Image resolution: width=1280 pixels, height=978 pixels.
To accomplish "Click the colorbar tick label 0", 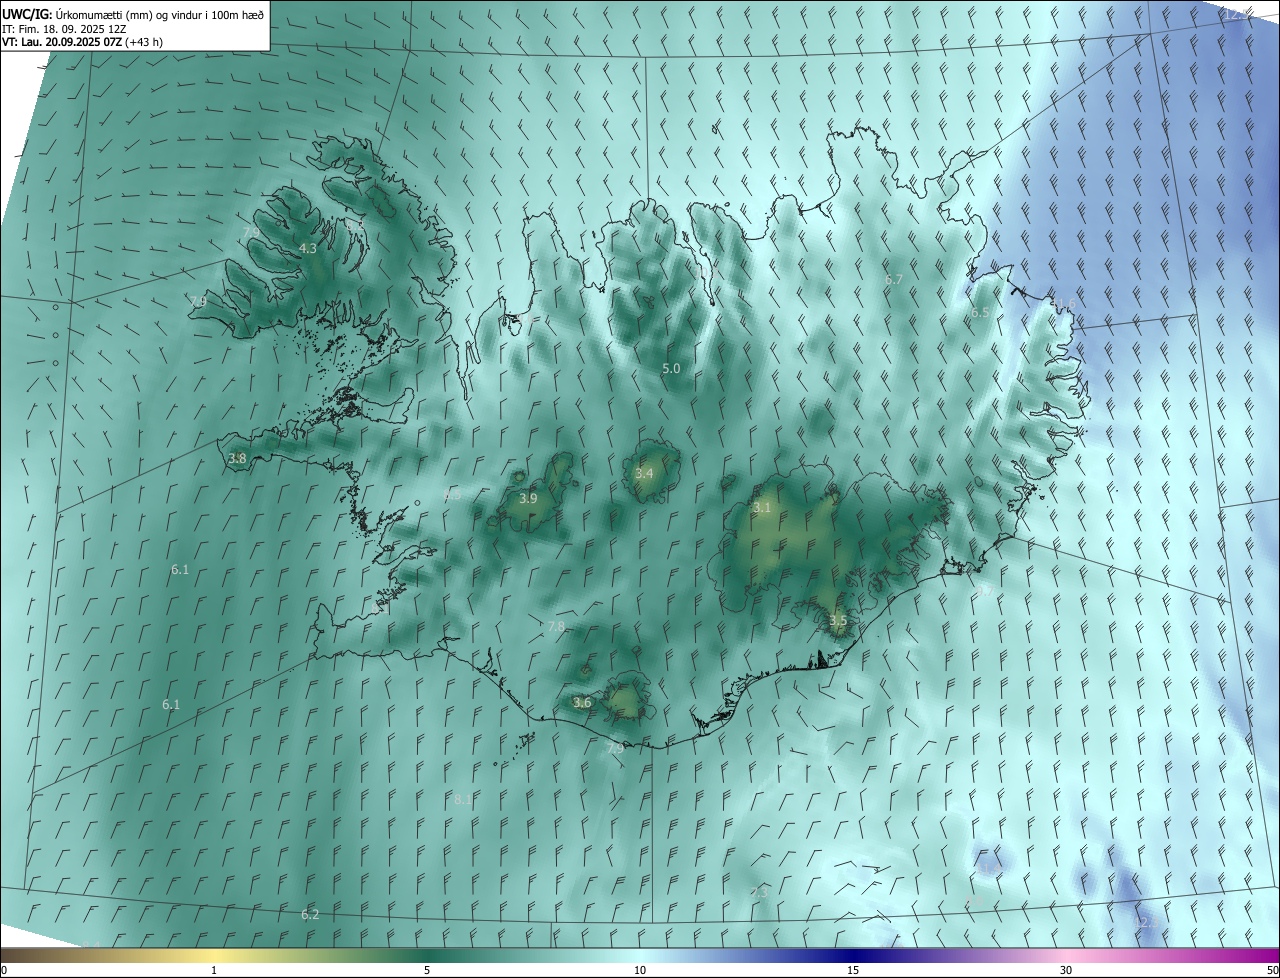I will pyautogui.click(x=4, y=970).
